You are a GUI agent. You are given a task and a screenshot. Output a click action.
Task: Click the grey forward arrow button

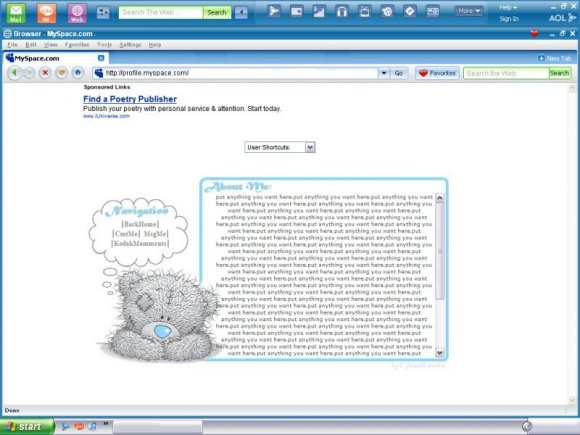pyautogui.click(x=29, y=72)
